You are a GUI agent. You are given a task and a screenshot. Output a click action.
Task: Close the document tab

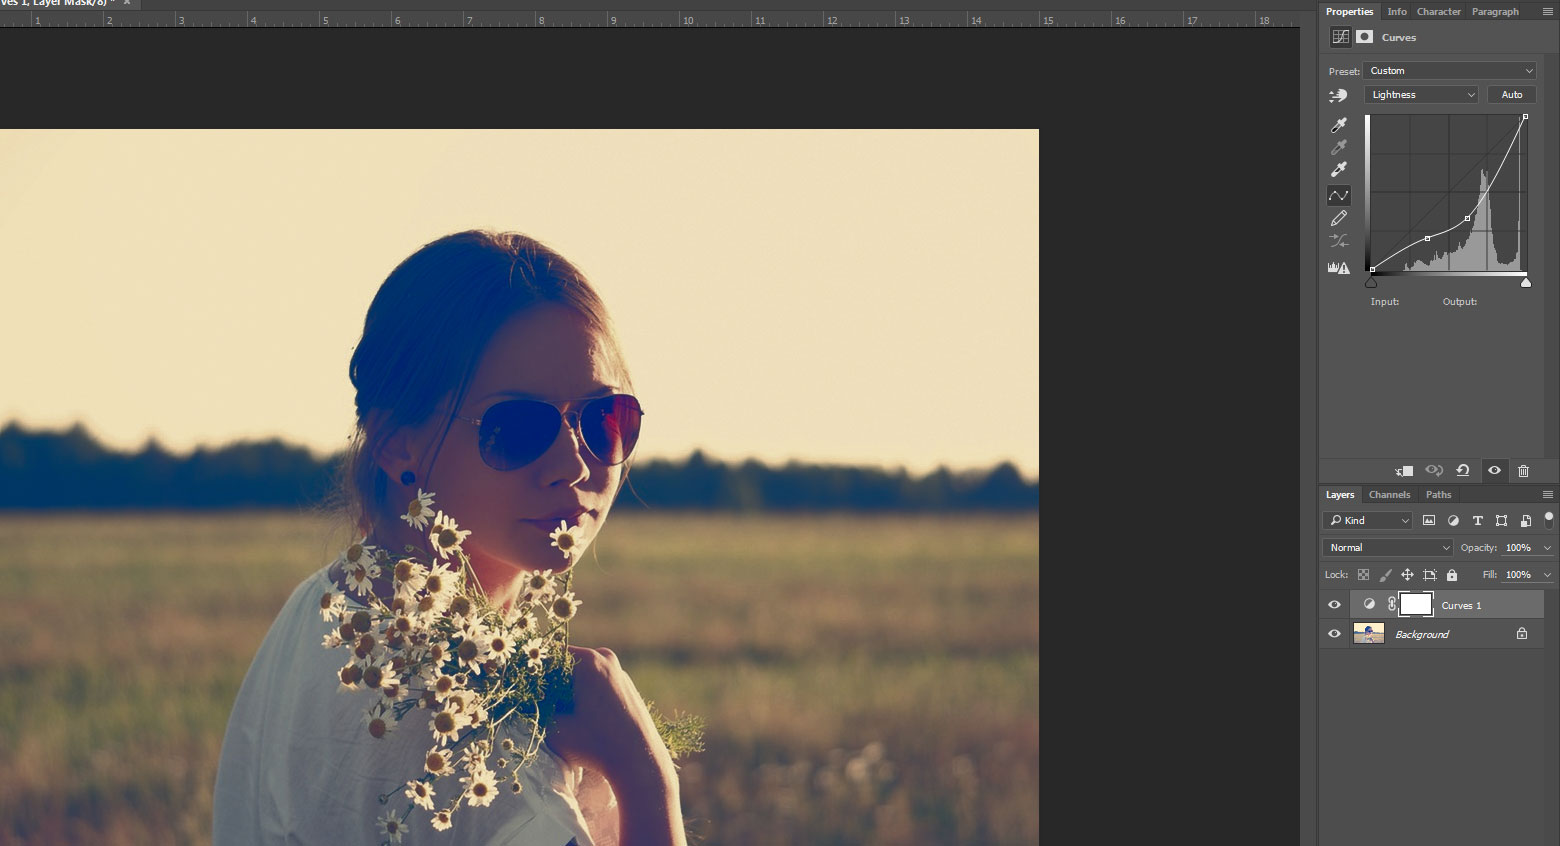coord(127,3)
